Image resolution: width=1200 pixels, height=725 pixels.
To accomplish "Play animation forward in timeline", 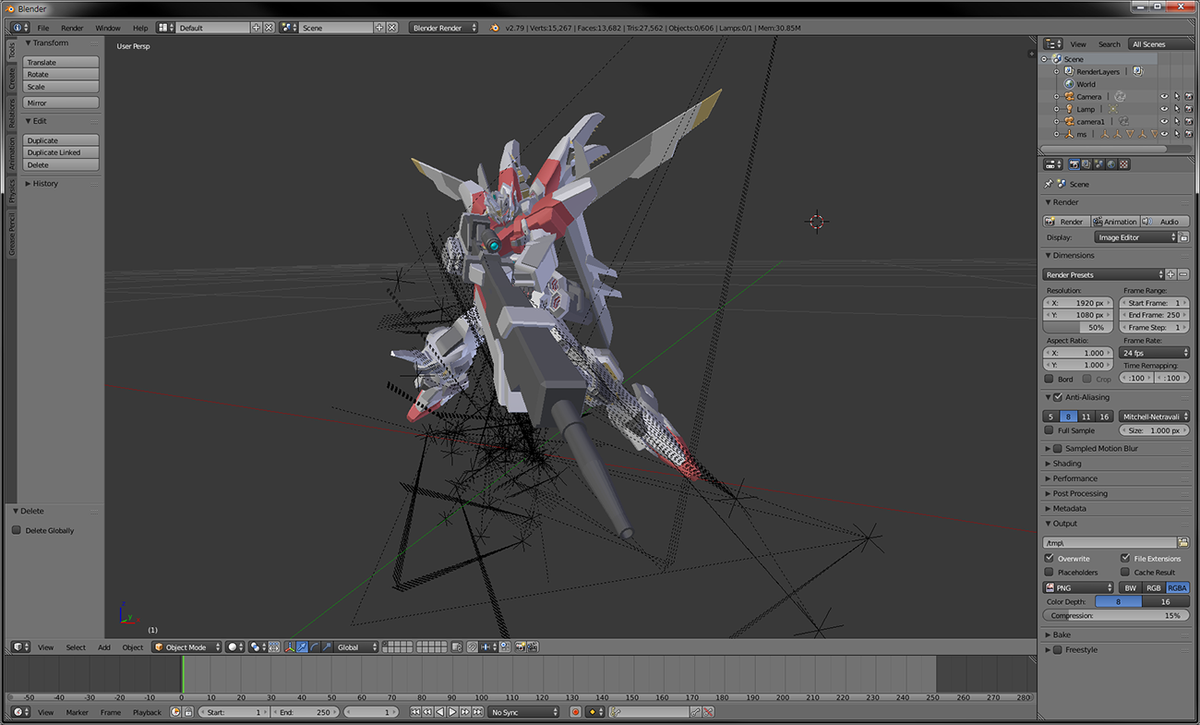I will 452,712.
